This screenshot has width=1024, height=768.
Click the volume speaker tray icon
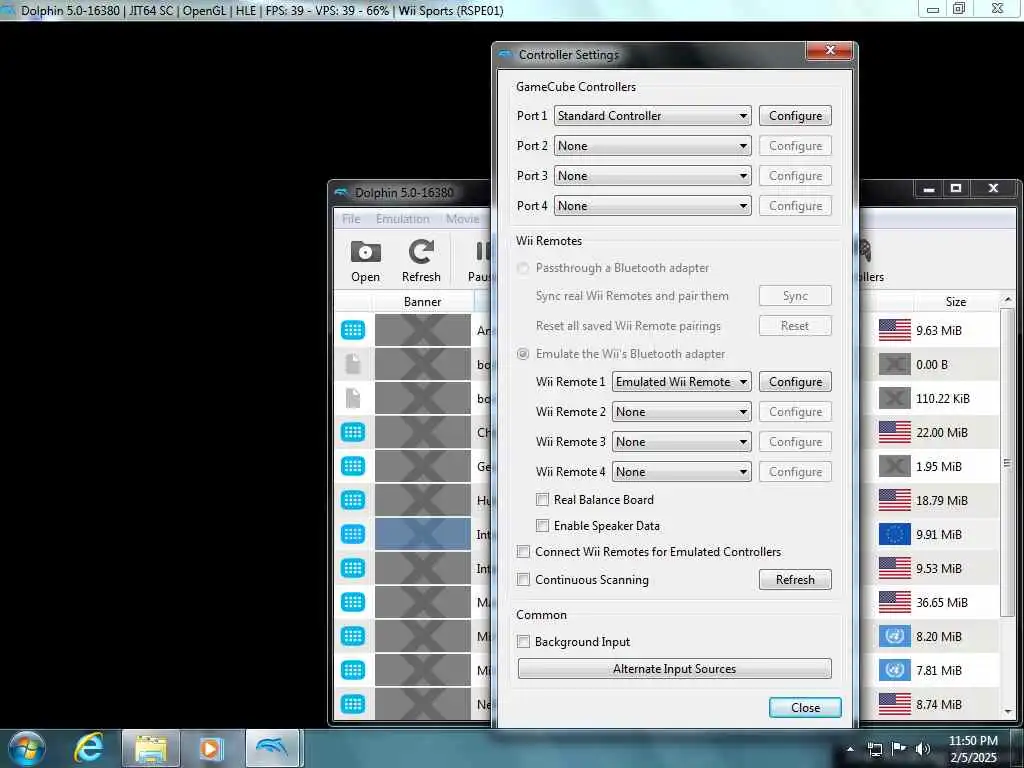[x=923, y=749]
